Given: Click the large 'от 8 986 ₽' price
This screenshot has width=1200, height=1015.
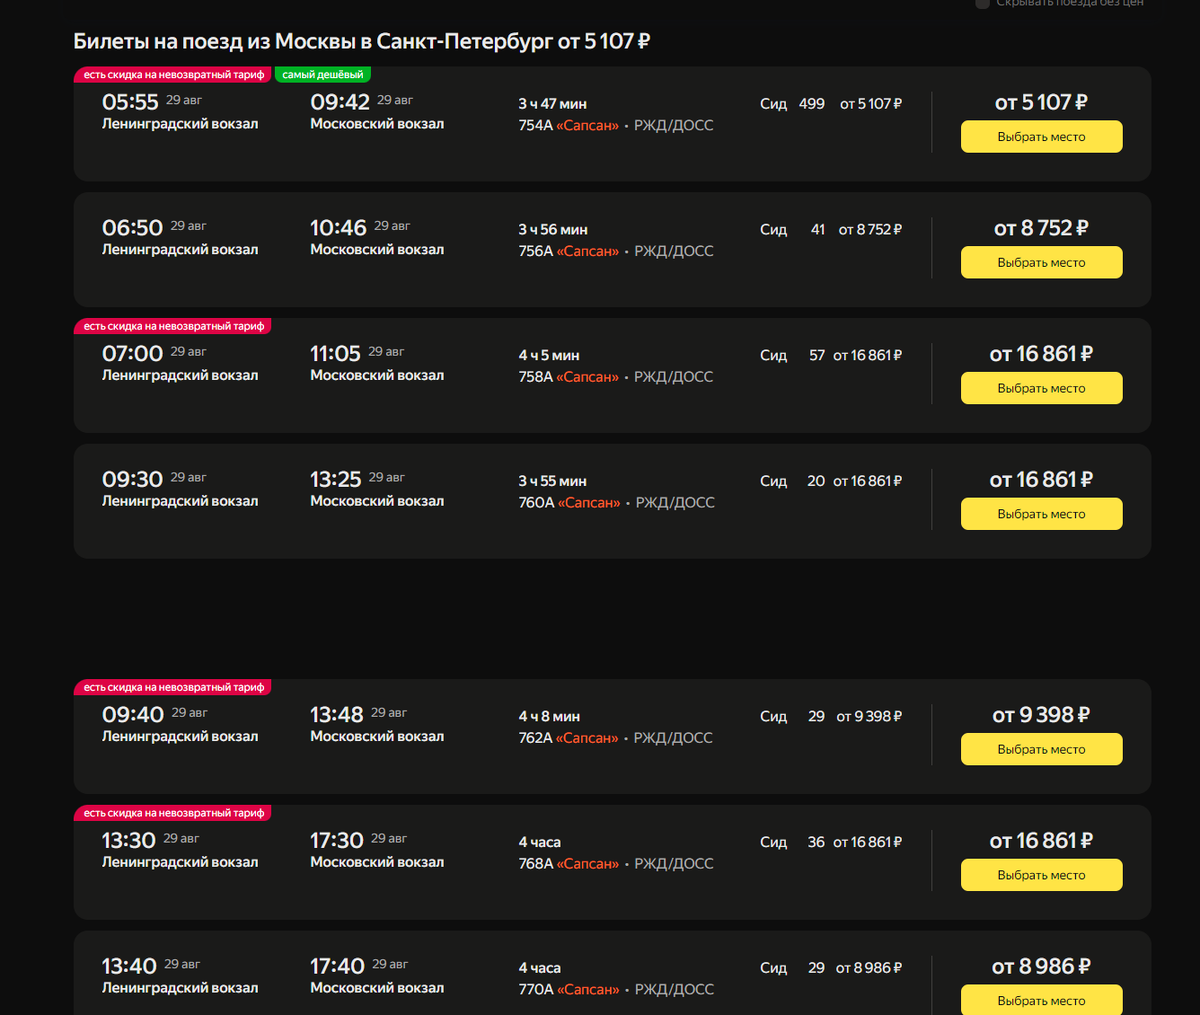Looking at the screenshot, I should point(1041,967).
